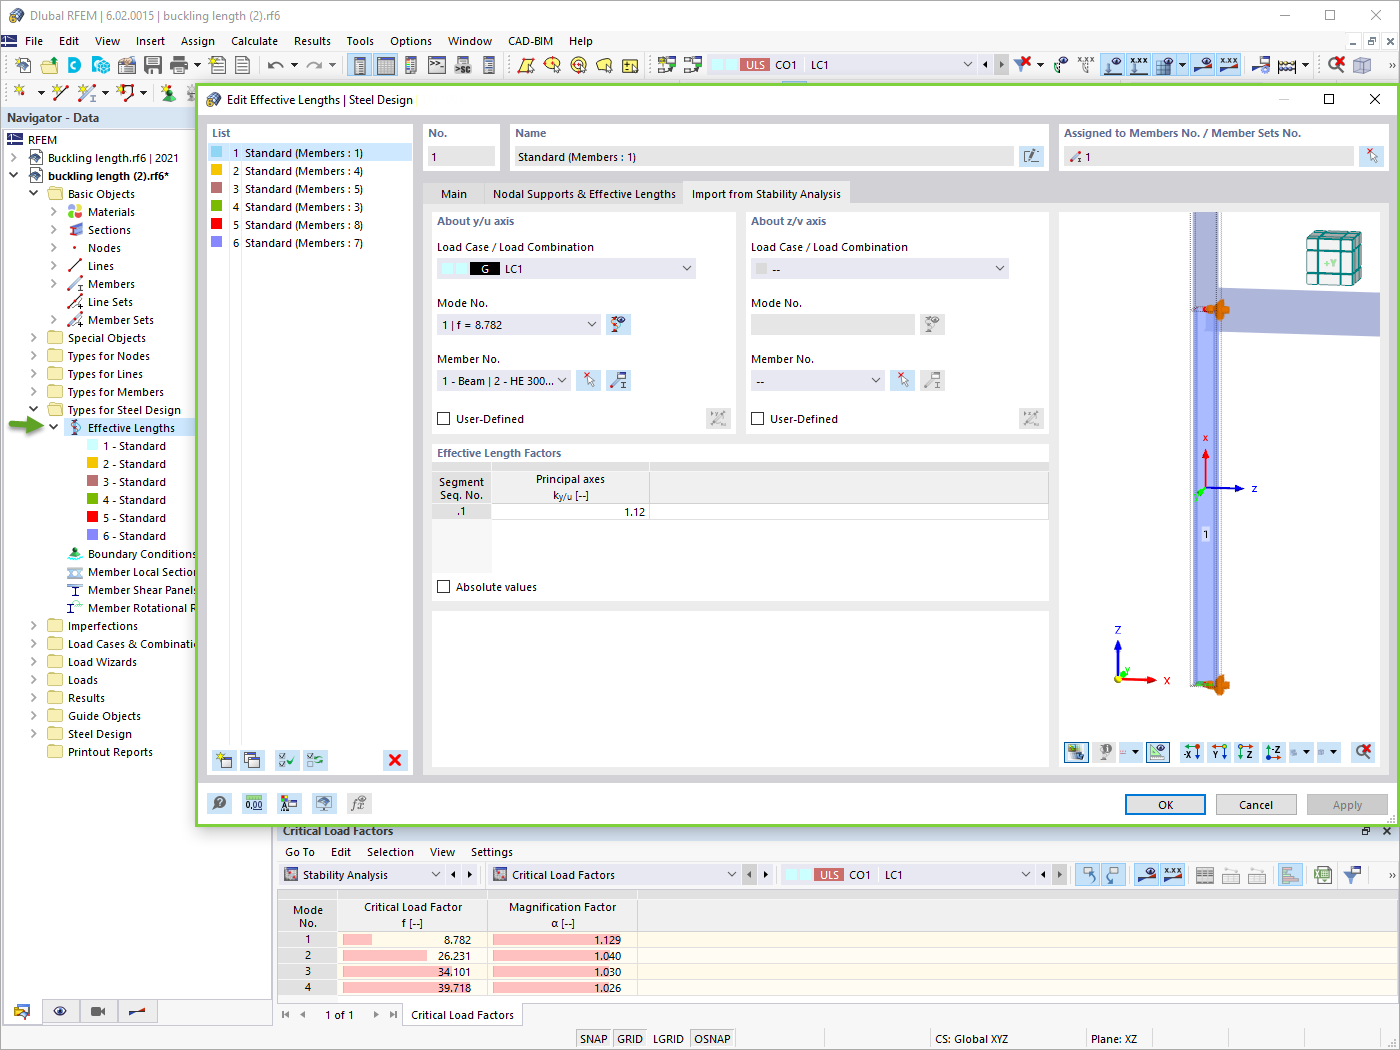Click the mode shape icon next to Mode No.
The image size is (1400, 1050).
[x=619, y=324]
